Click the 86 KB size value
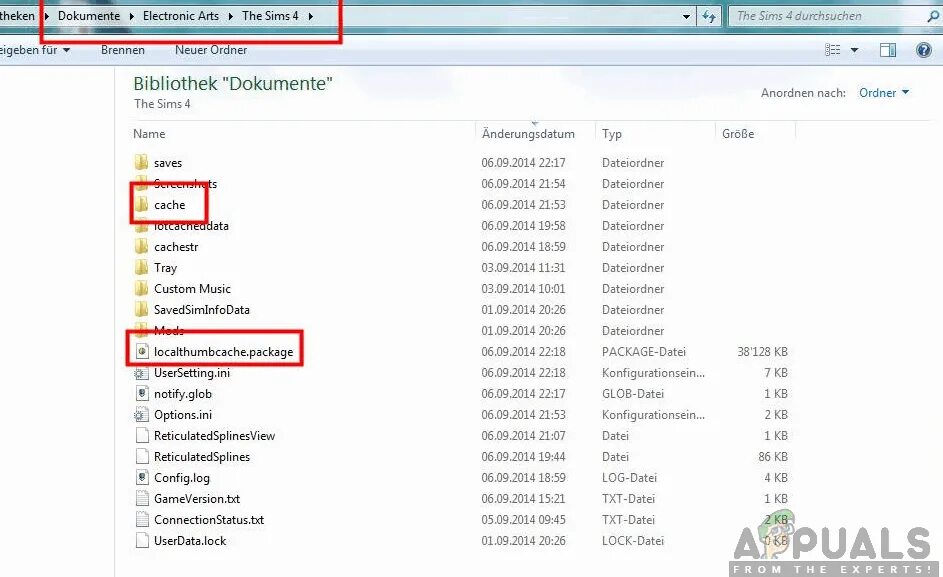 [773, 457]
